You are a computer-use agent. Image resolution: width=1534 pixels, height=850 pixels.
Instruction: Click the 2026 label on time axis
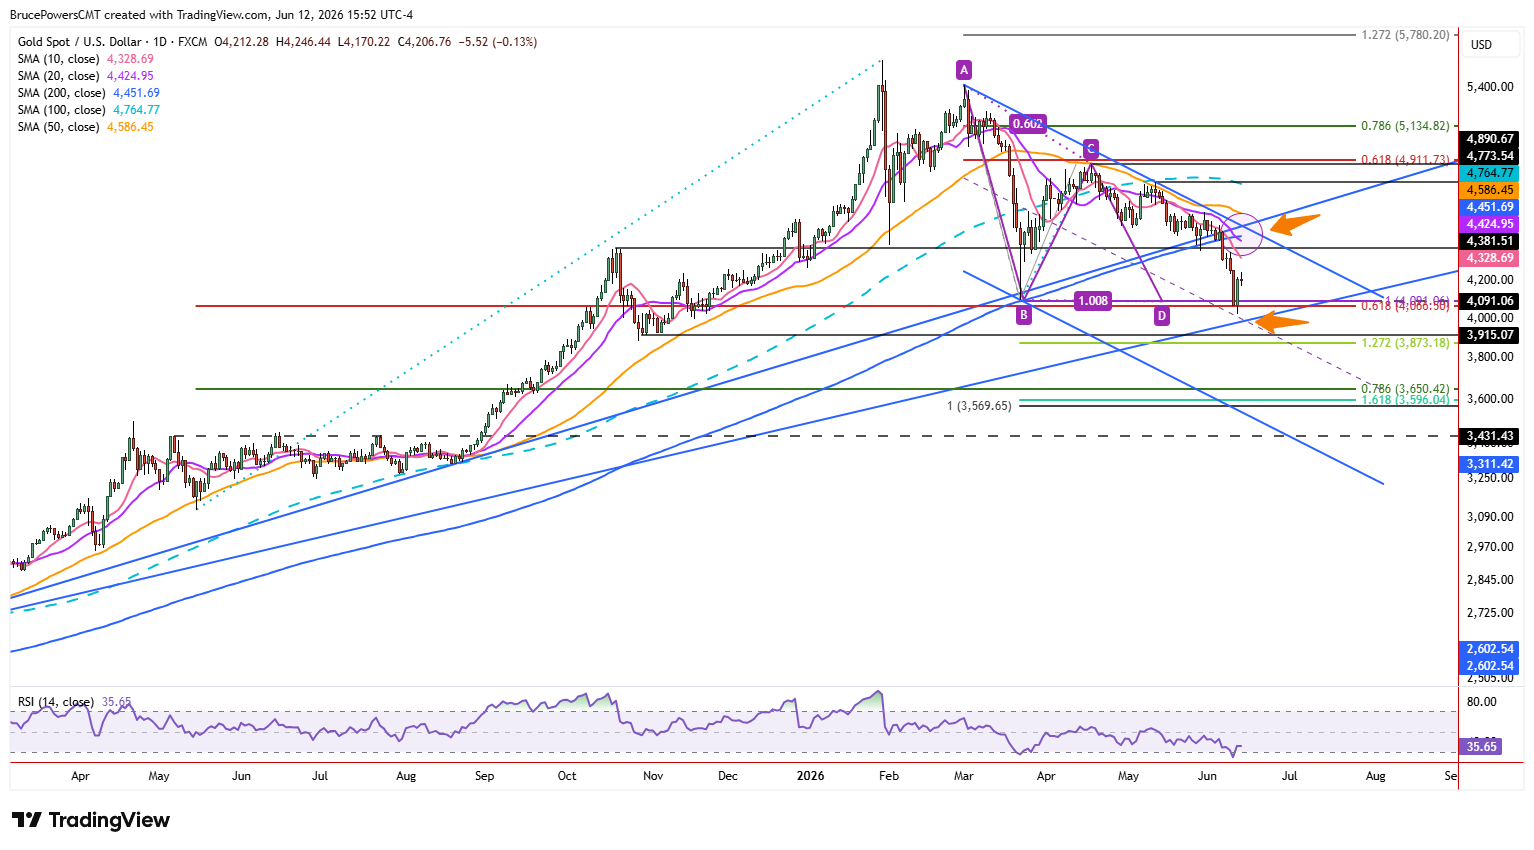810,776
